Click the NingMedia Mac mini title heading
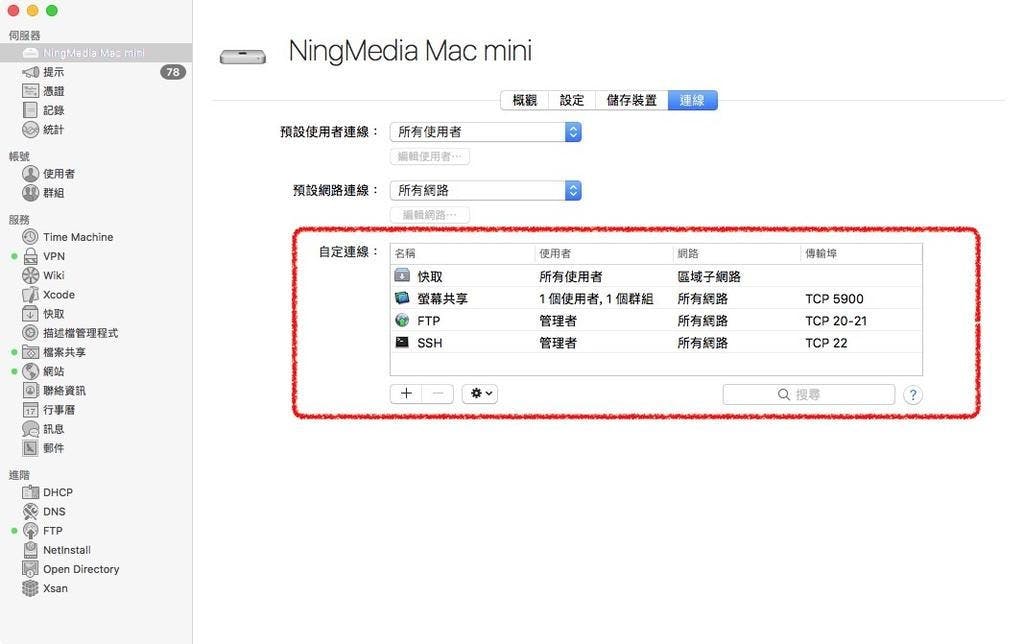Screen dimensions: 1024x644 tap(410, 51)
